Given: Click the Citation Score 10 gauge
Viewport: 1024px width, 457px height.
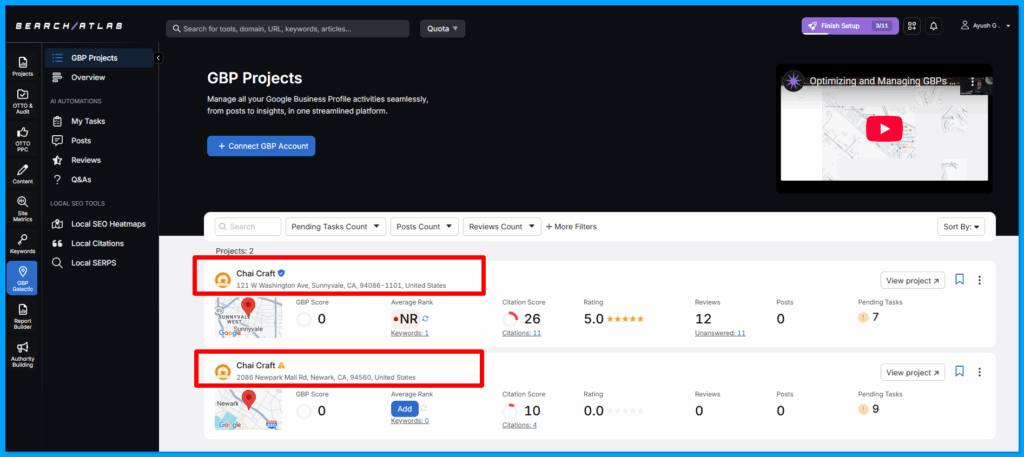Looking at the screenshot, I should pyautogui.click(x=511, y=411).
